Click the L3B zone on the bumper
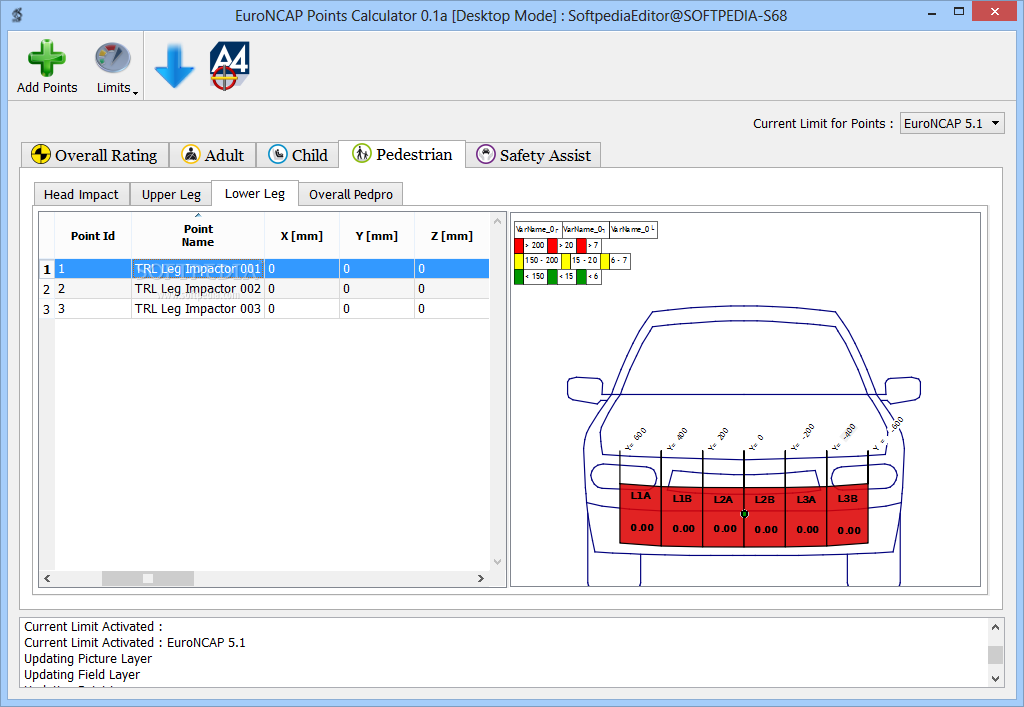The image size is (1024, 707). click(x=848, y=515)
